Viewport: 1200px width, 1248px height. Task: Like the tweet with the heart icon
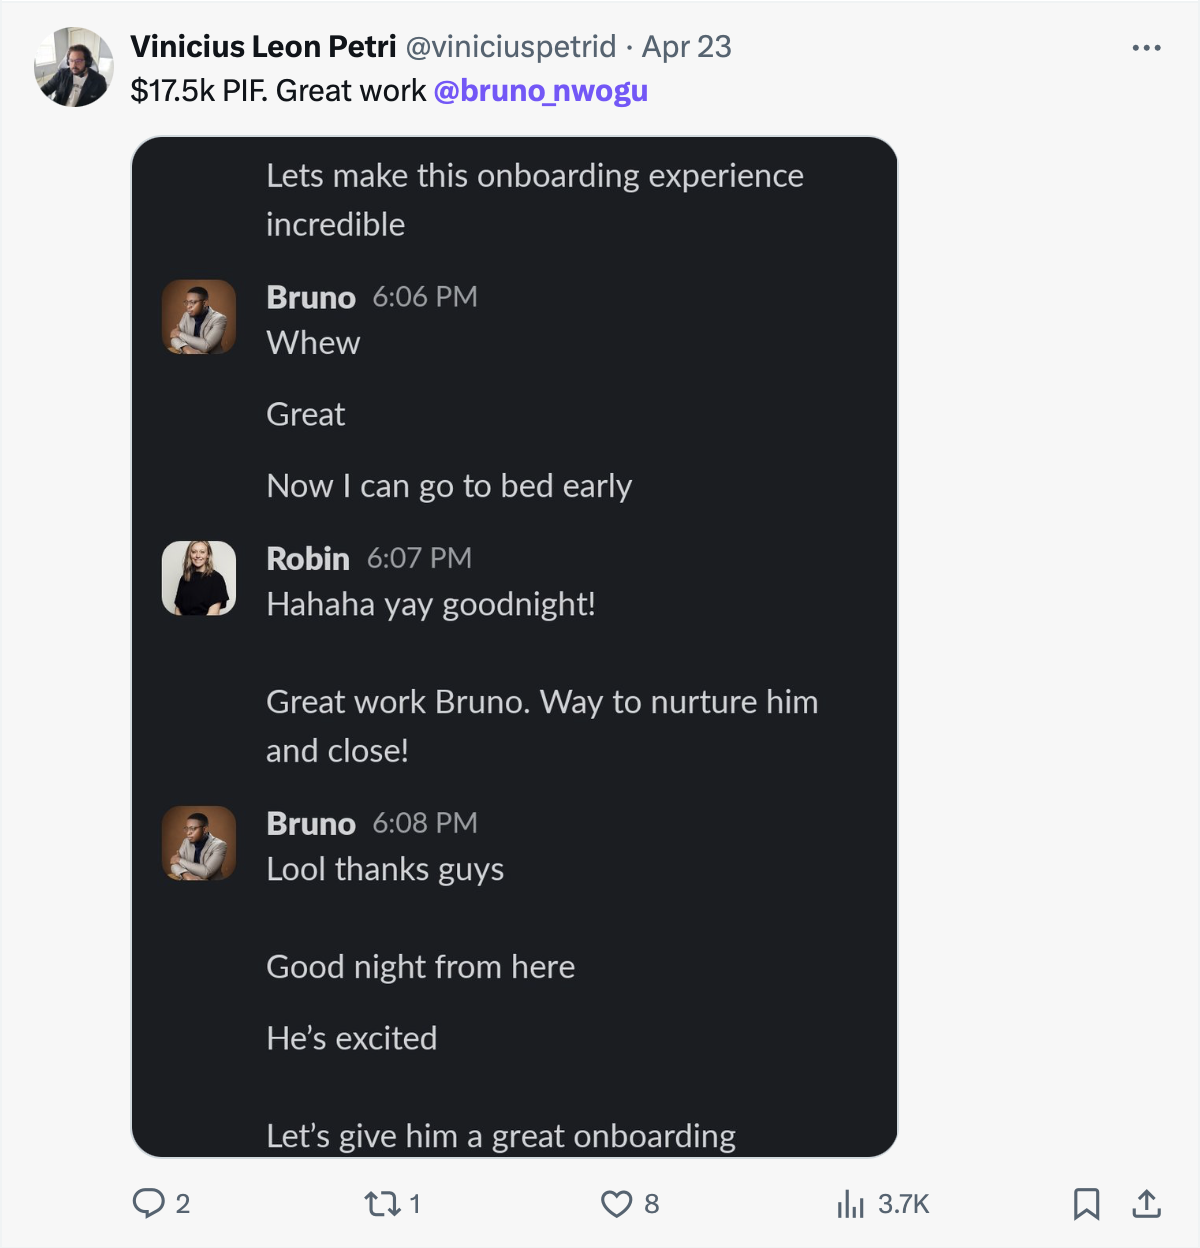[x=616, y=1204]
